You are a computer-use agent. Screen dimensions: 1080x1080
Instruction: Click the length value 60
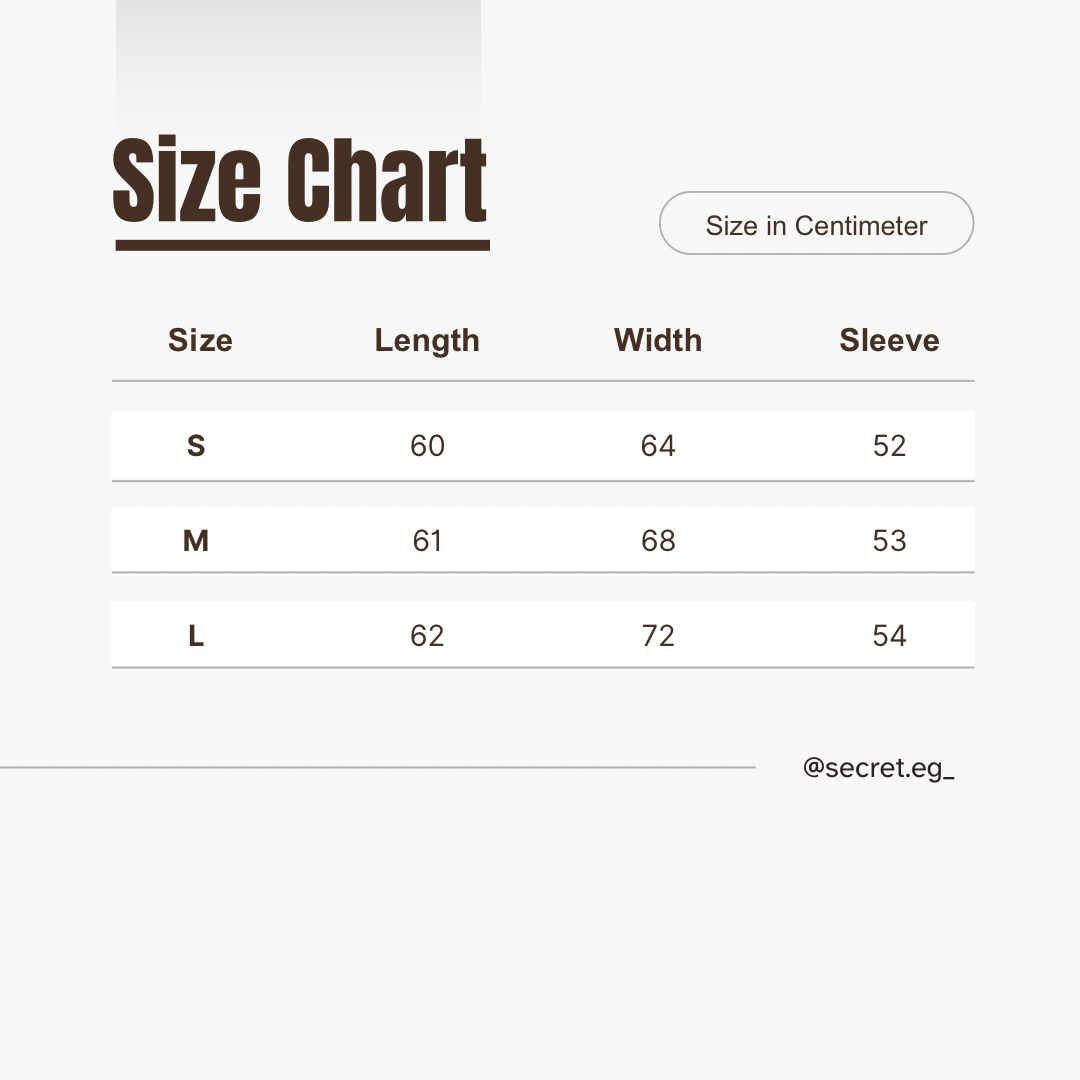point(427,446)
